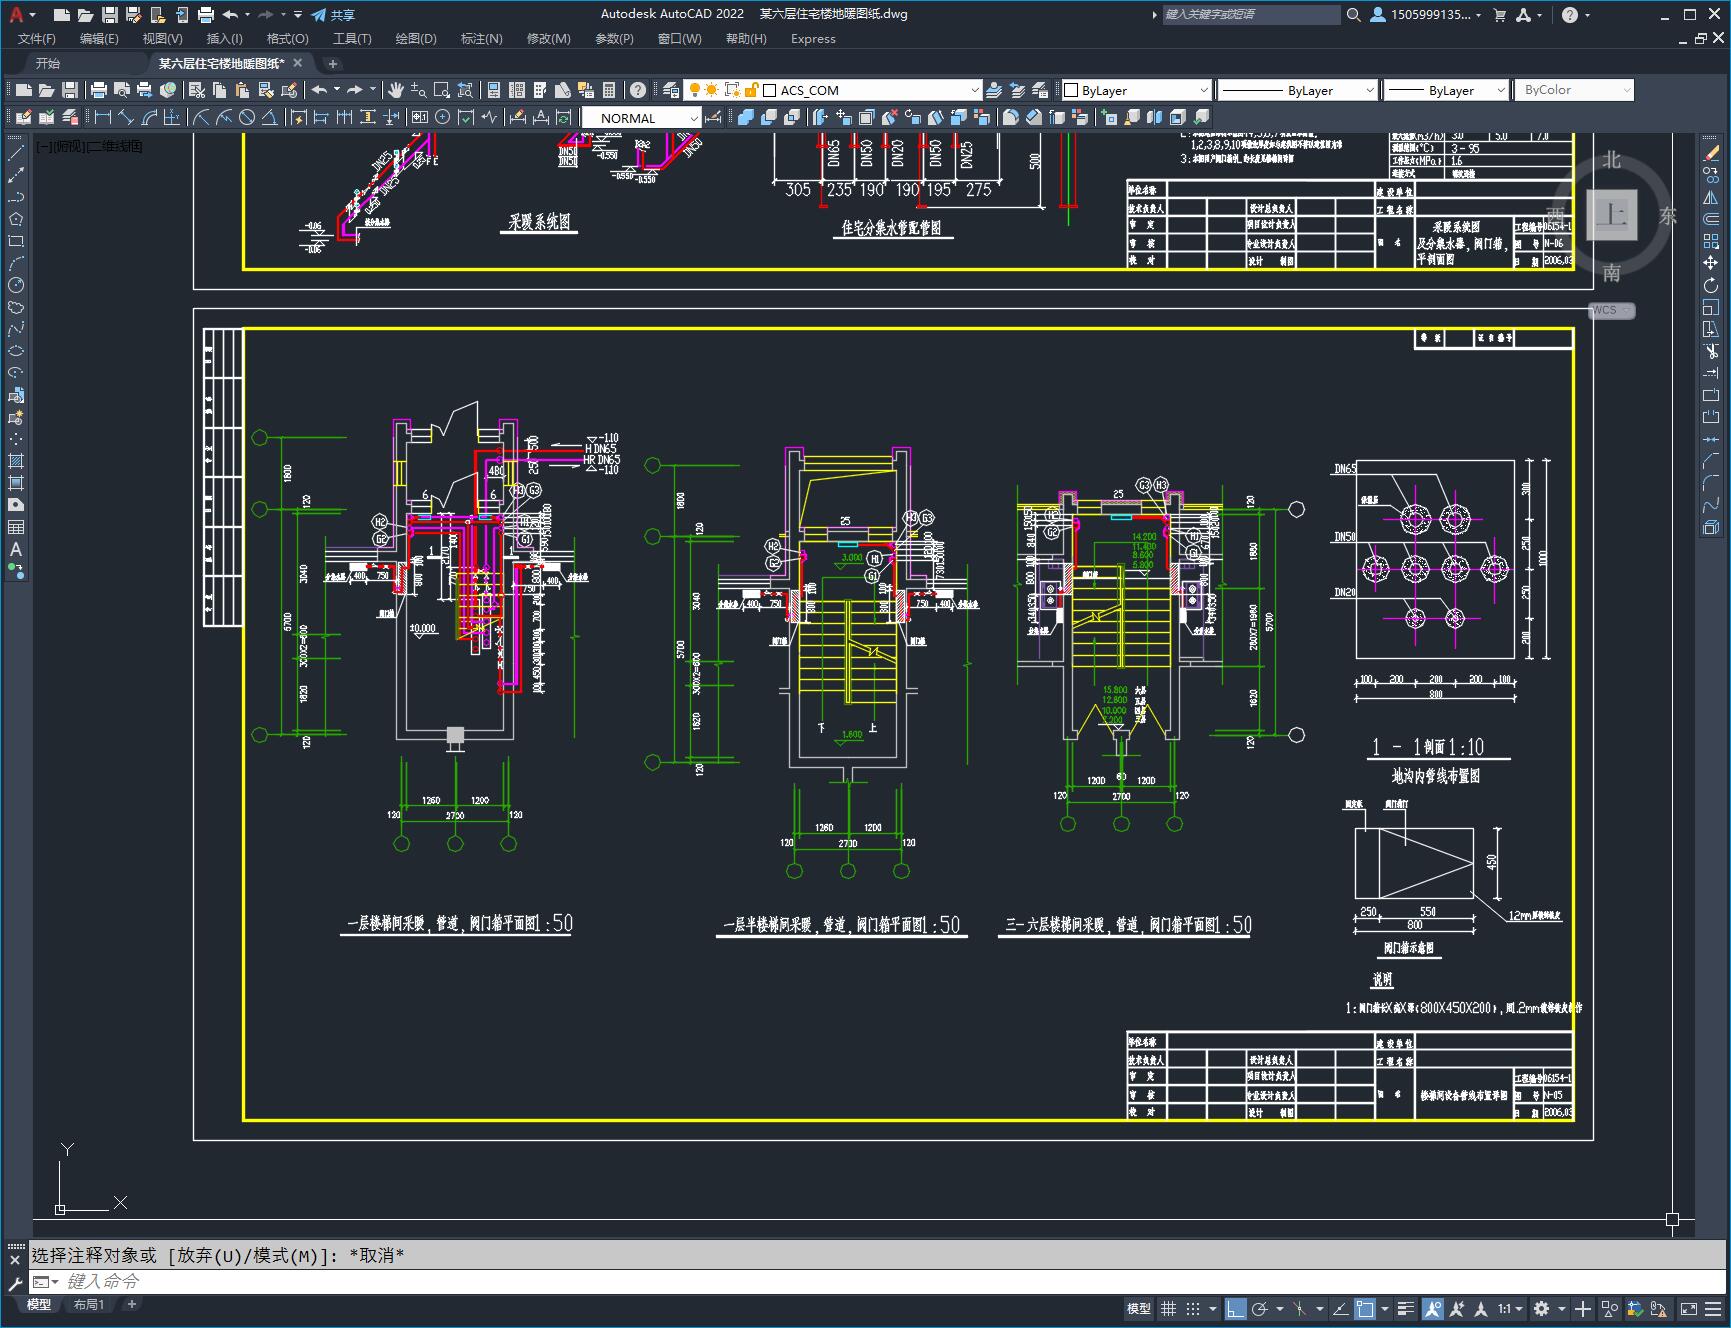The image size is (1731, 1328).
Task: Toggle lineweight display in status bar
Action: 1406,1308
